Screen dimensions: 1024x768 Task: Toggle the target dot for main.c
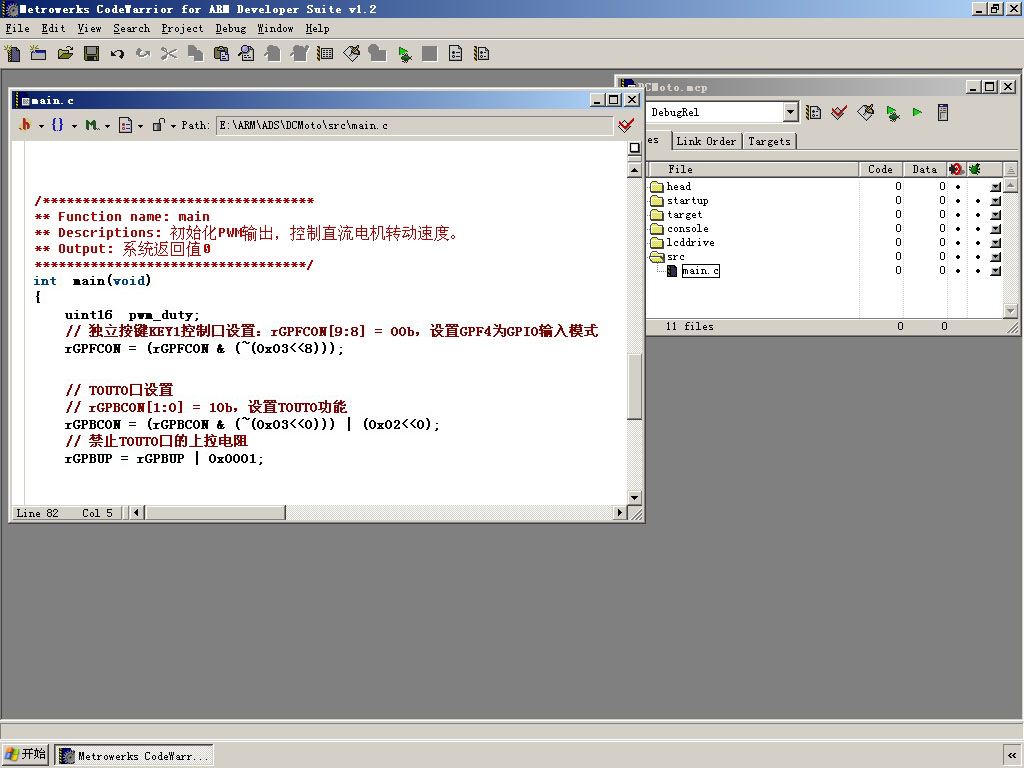click(x=958, y=270)
